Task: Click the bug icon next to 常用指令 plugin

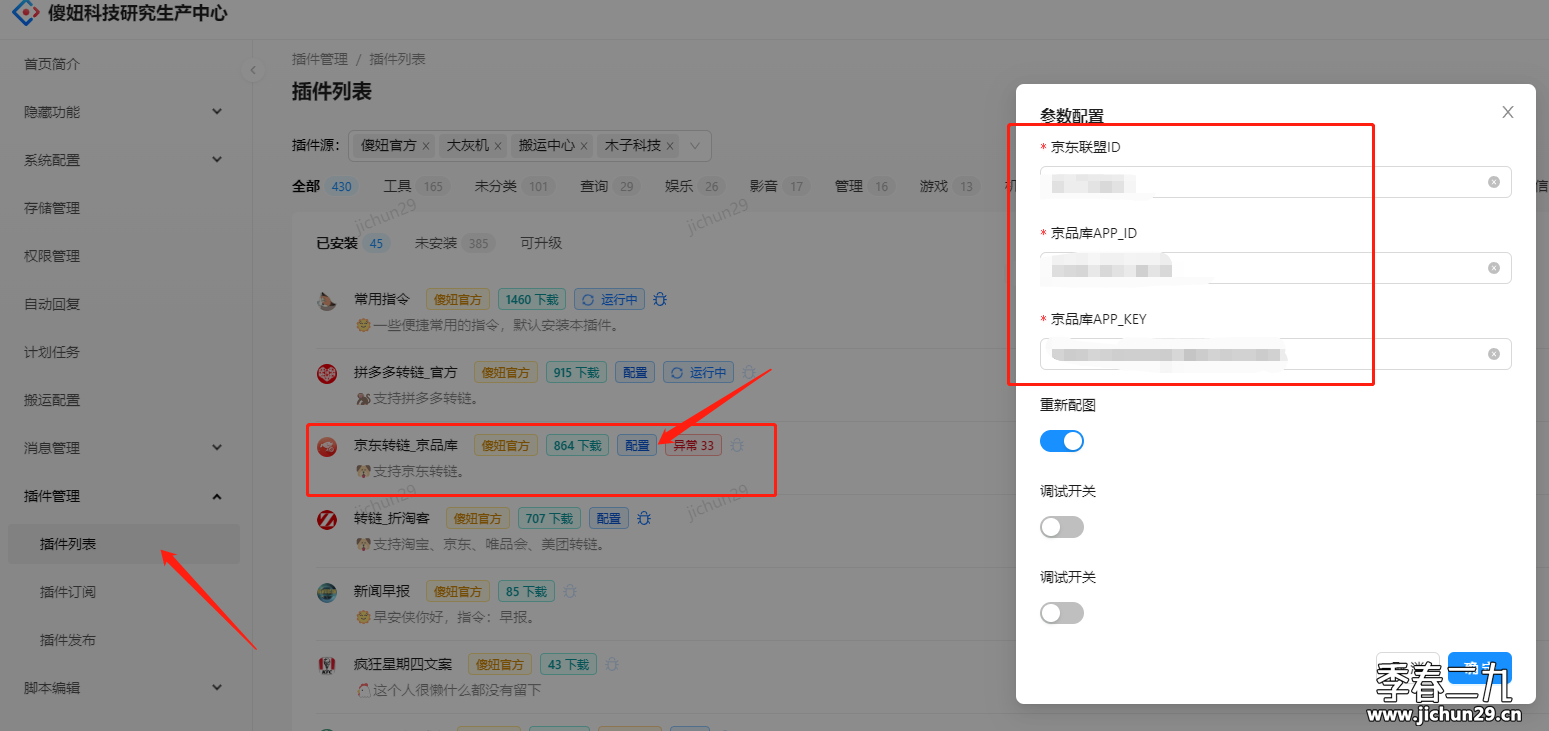Action: pyautogui.click(x=659, y=298)
